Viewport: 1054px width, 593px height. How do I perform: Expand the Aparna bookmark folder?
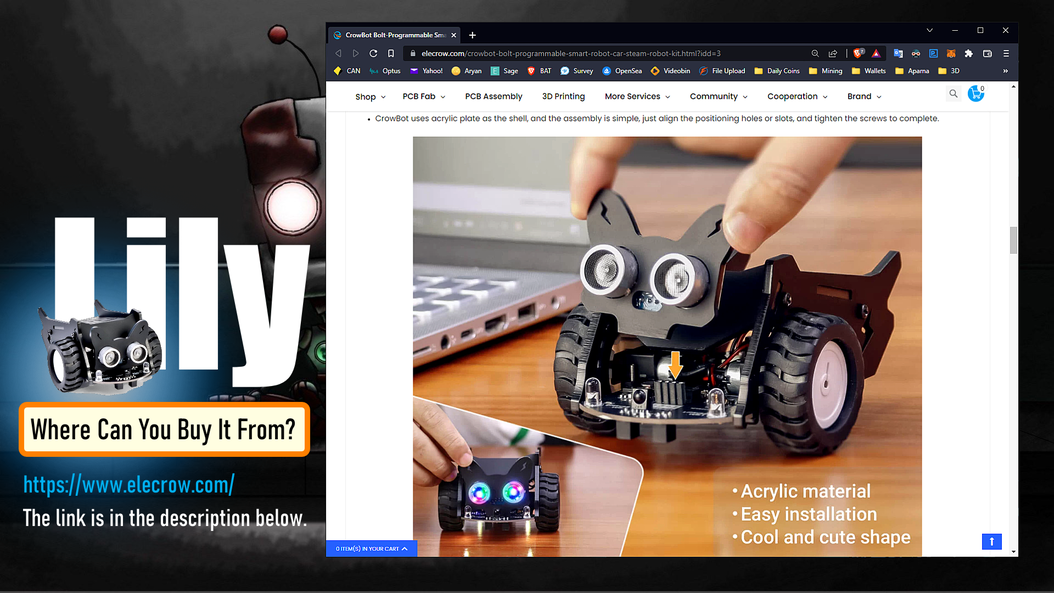pyautogui.click(x=912, y=71)
